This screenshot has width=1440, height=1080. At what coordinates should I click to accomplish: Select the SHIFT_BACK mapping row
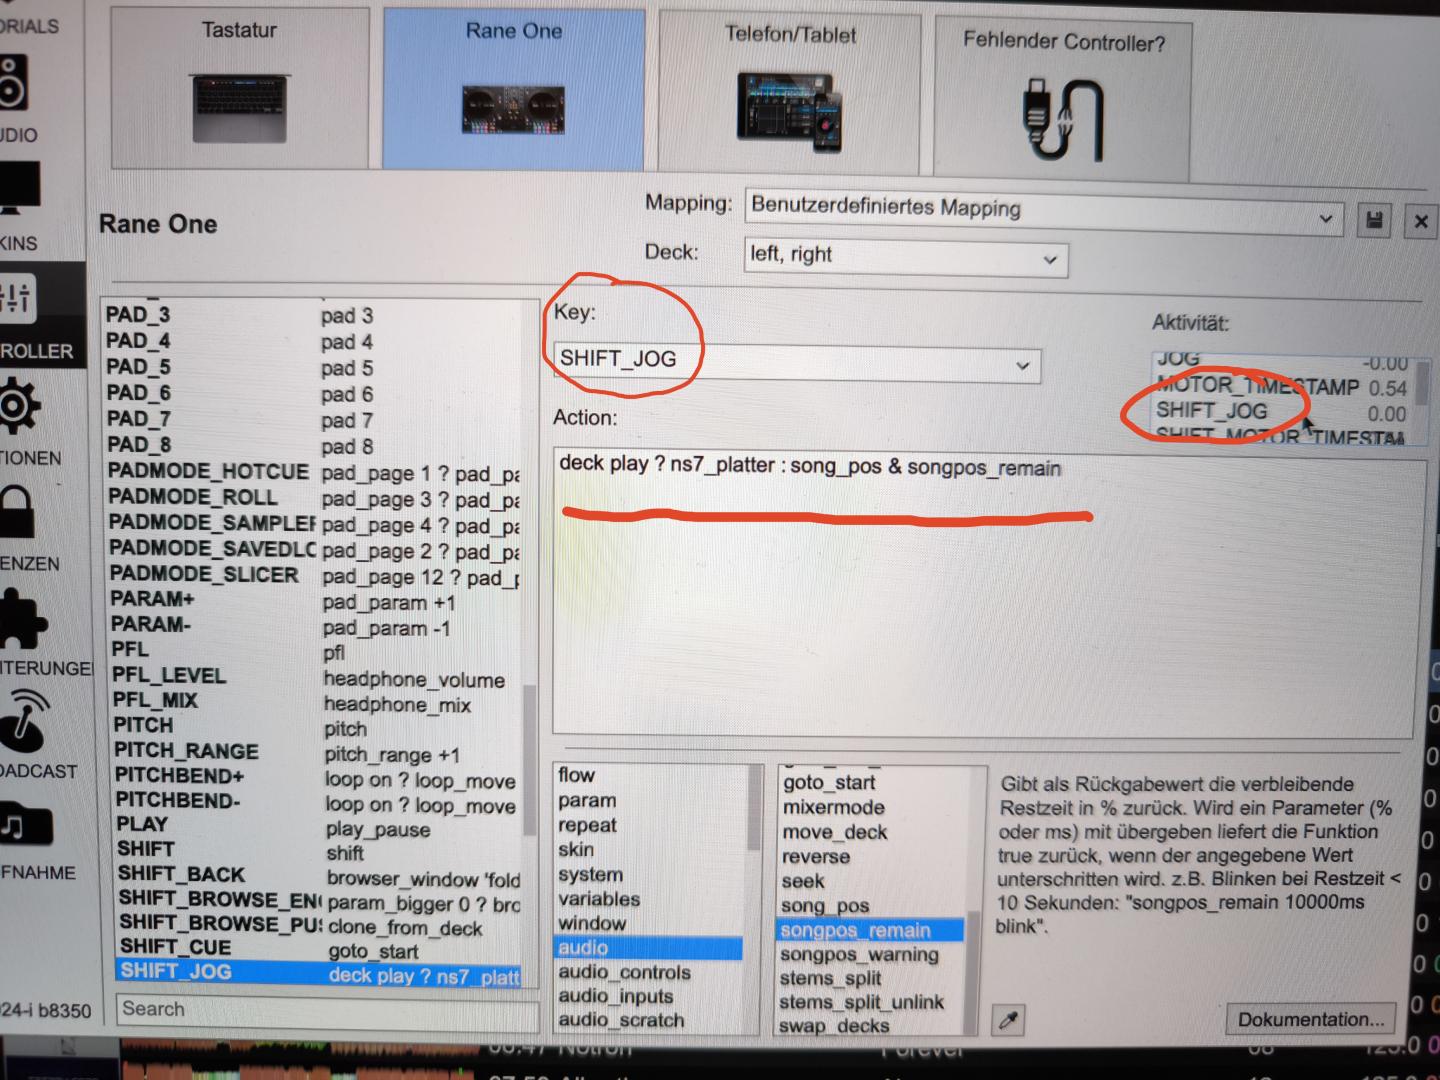tap(318, 876)
